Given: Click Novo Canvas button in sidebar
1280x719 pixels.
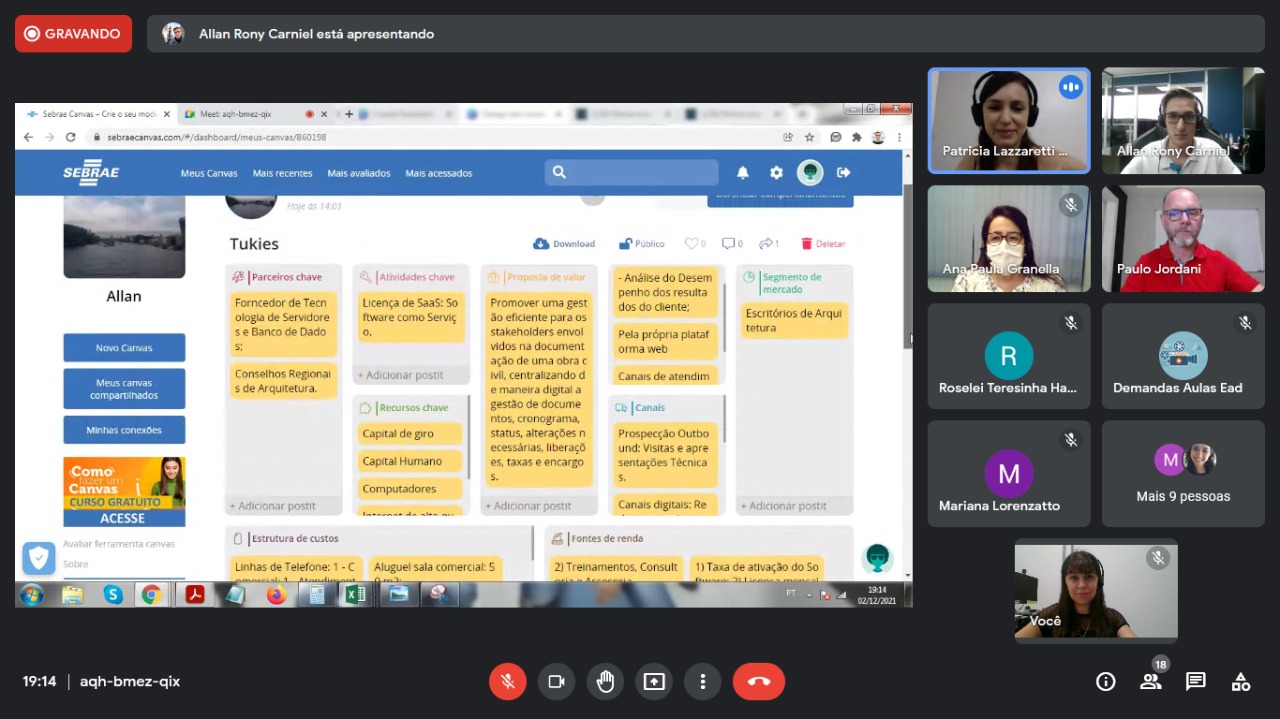Looking at the screenshot, I should click(124, 348).
